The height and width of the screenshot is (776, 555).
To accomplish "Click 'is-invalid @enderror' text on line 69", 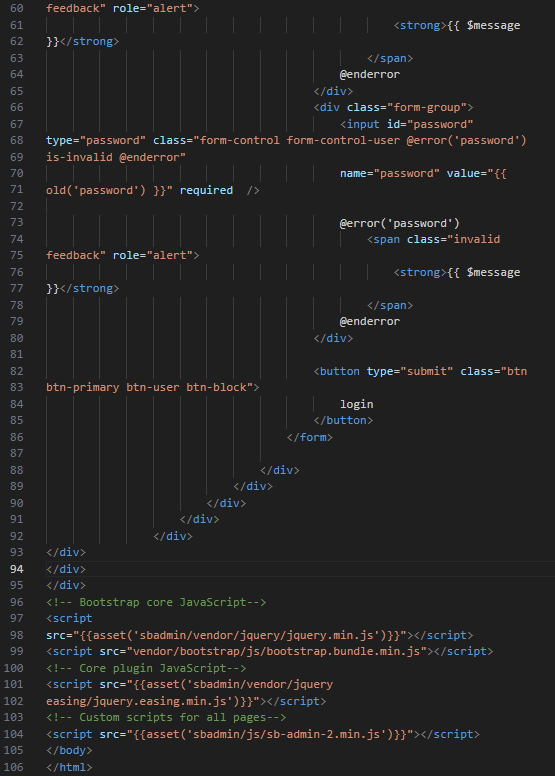I will (x=116, y=157).
